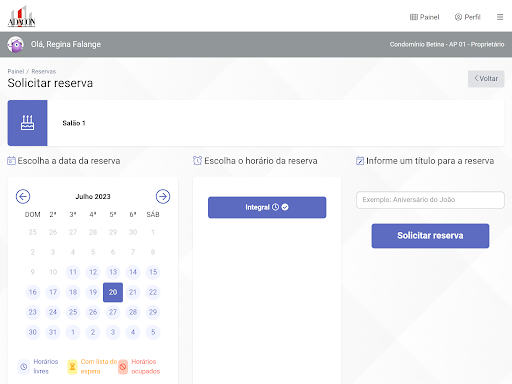
Task: Click the Horários ocupados blocked icon
Action: [x=123, y=367]
